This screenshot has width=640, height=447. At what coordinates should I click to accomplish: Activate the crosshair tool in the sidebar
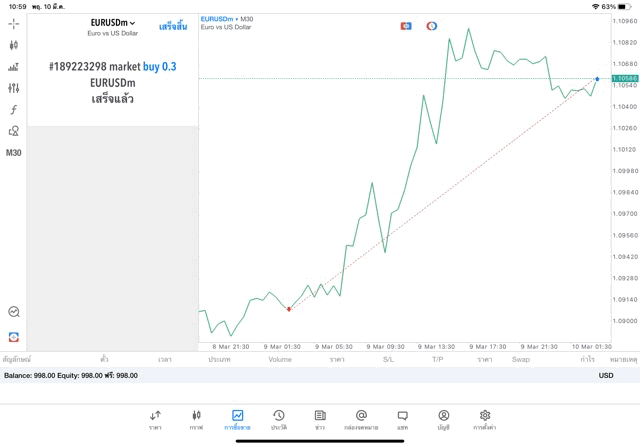pyautogui.click(x=13, y=24)
